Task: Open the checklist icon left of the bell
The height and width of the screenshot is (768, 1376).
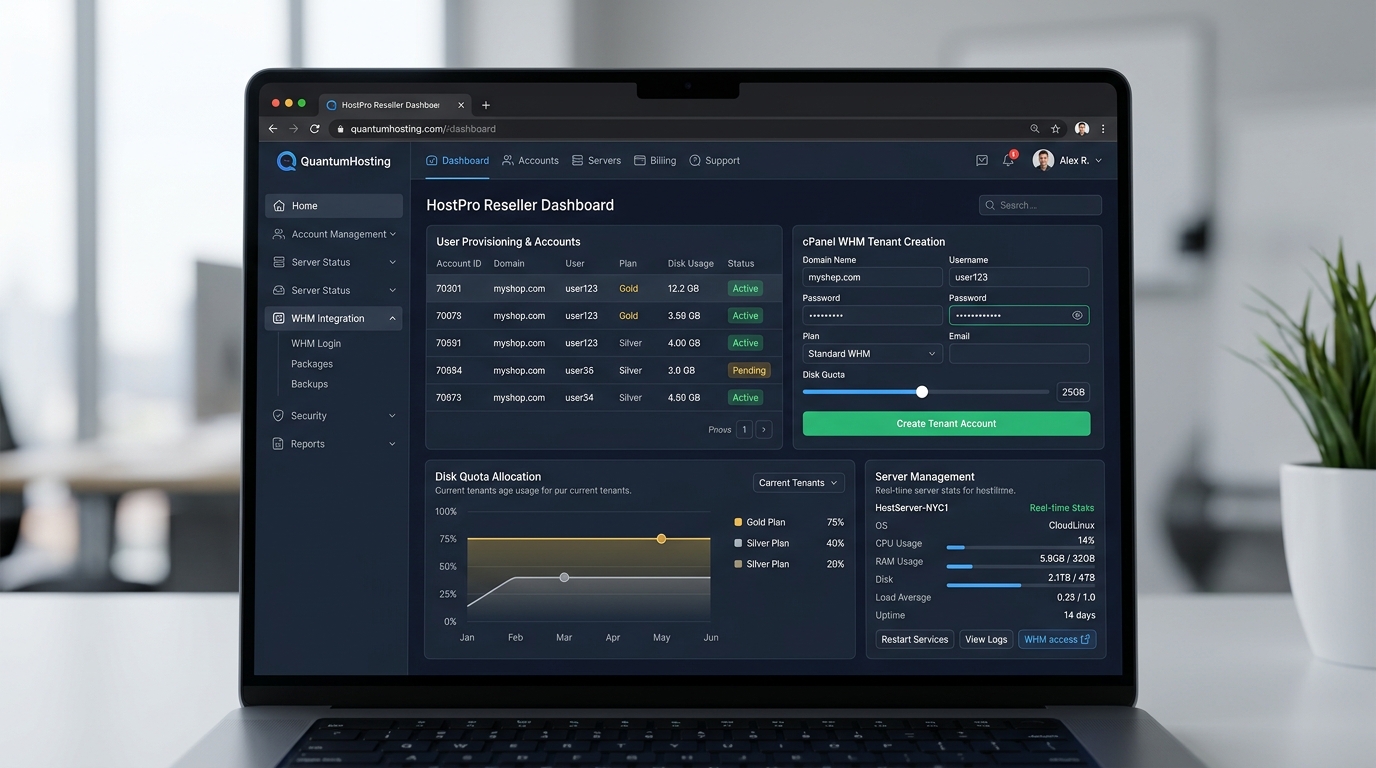Action: tap(982, 160)
